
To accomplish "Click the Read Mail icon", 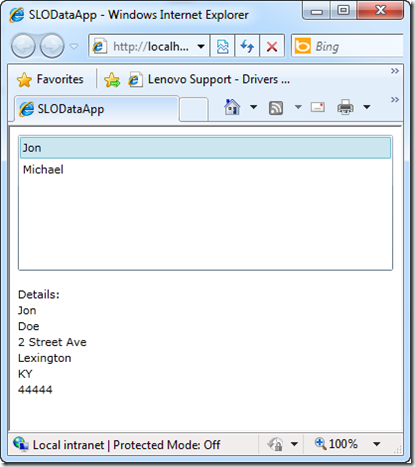I will pyautogui.click(x=318, y=107).
